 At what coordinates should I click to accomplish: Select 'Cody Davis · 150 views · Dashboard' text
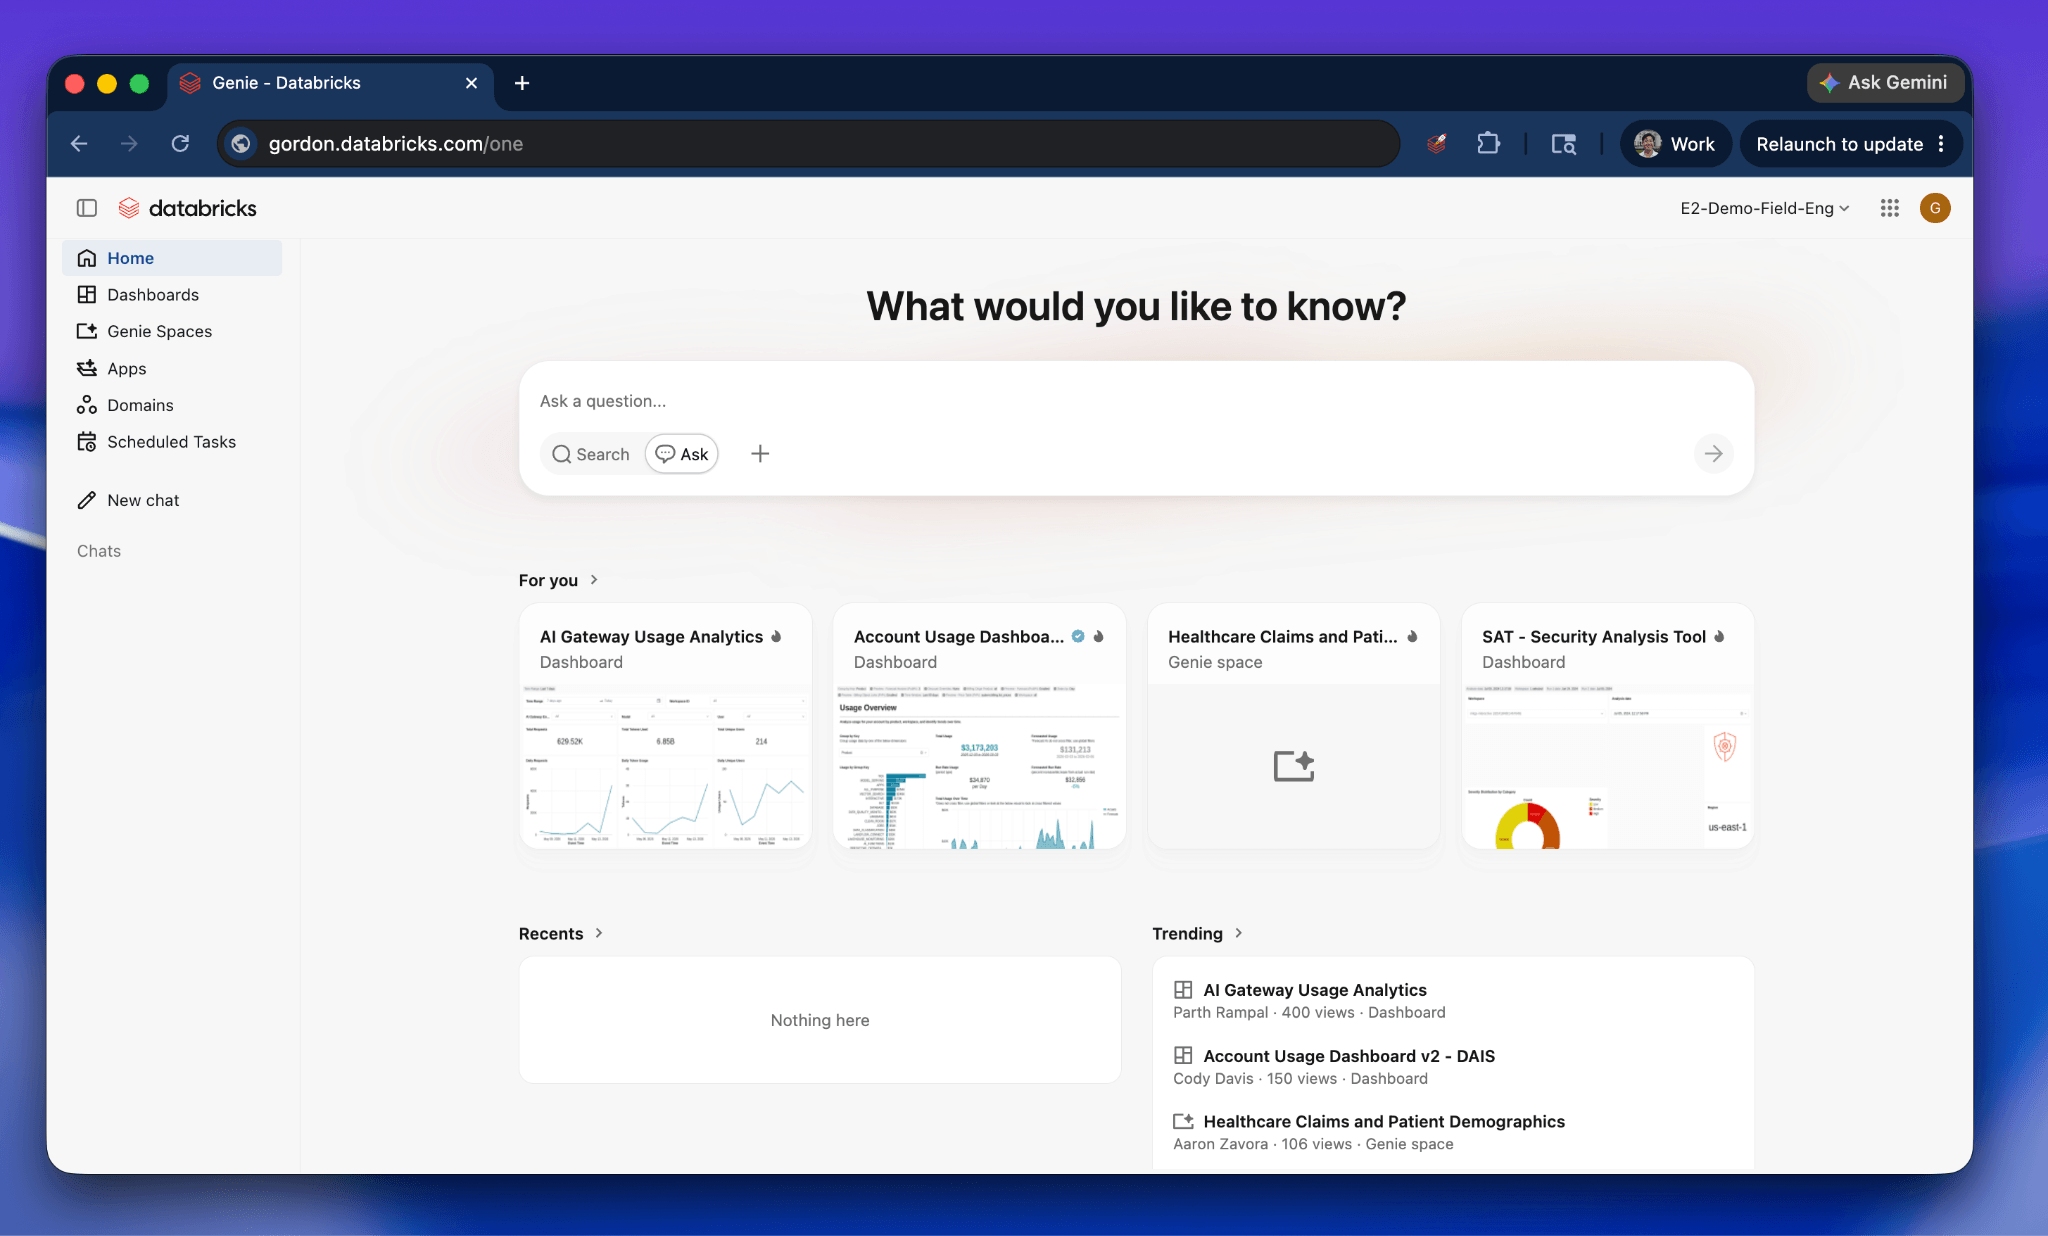(x=1300, y=1079)
